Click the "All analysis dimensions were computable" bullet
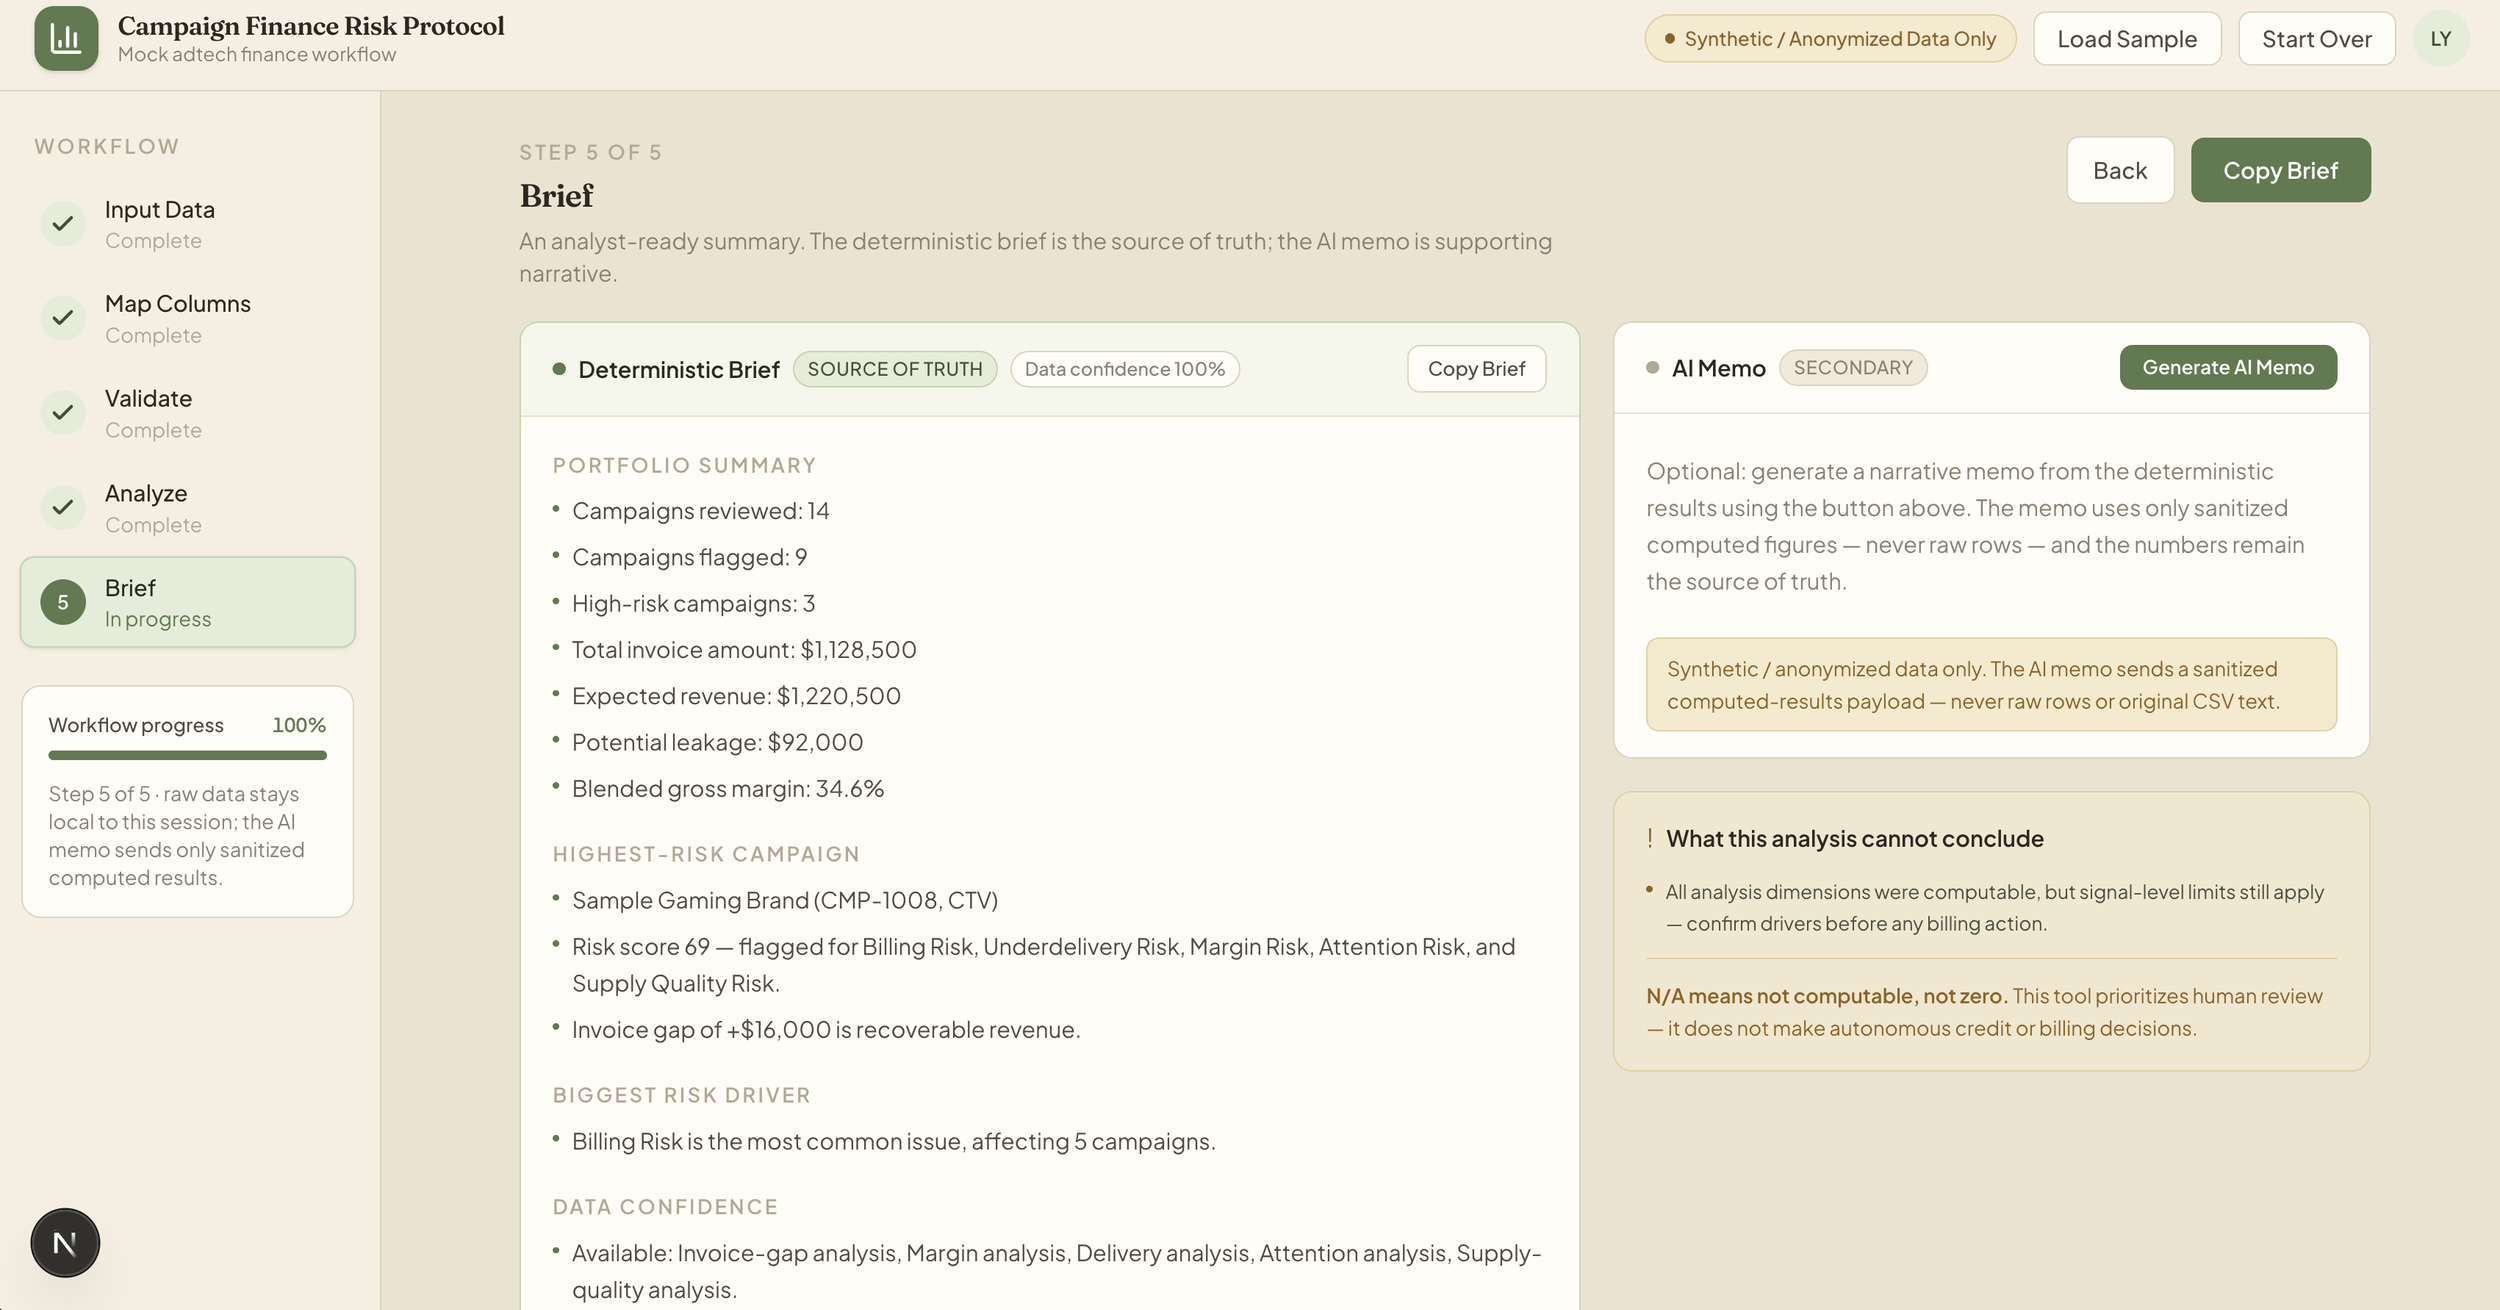Viewport: 2500px width, 1310px height. pyautogui.click(x=1994, y=908)
